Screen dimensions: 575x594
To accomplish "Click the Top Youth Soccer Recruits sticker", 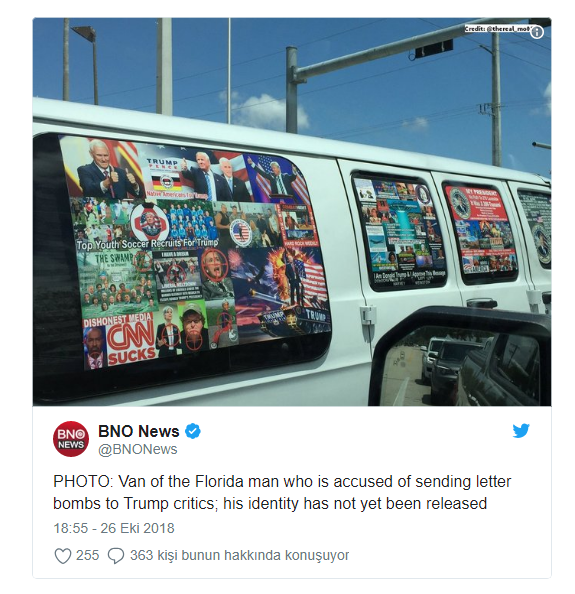I will (147, 244).
